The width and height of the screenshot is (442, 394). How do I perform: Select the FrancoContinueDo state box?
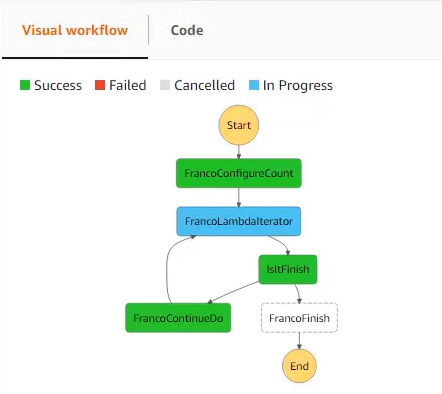tap(178, 318)
